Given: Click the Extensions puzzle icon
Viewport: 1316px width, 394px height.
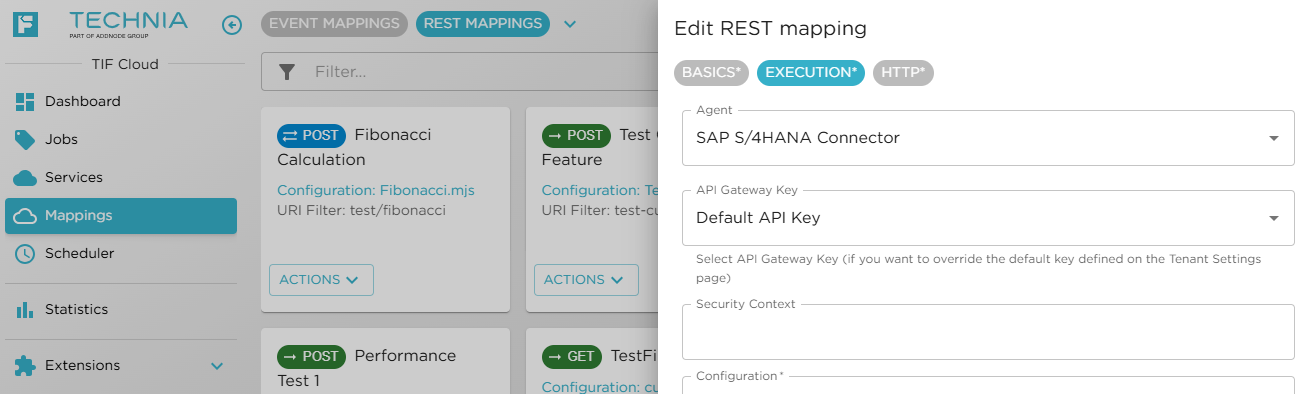Looking at the screenshot, I should 25,365.
